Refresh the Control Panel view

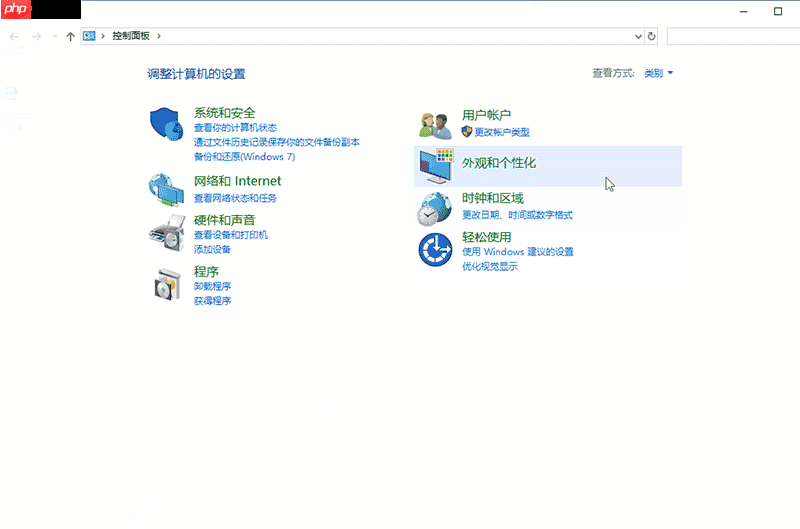(x=652, y=36)
